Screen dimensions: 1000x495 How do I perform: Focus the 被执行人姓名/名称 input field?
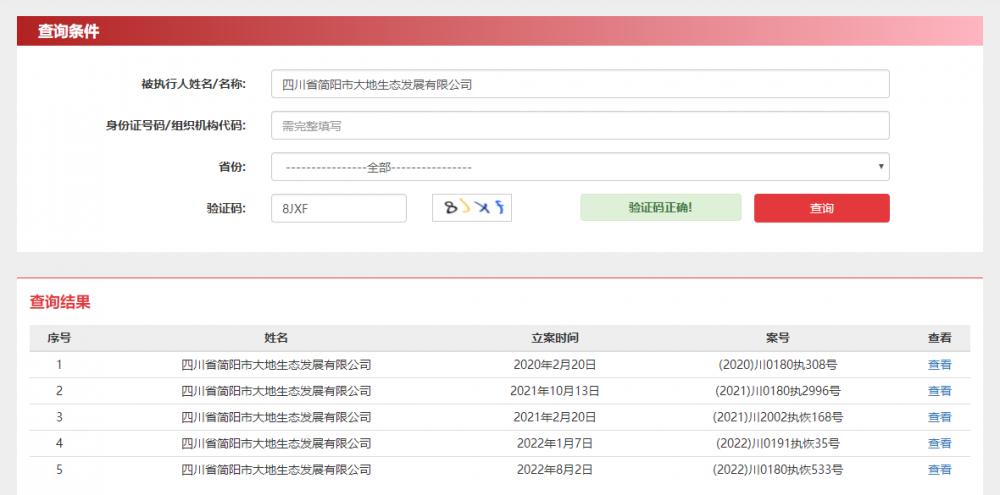580,84
